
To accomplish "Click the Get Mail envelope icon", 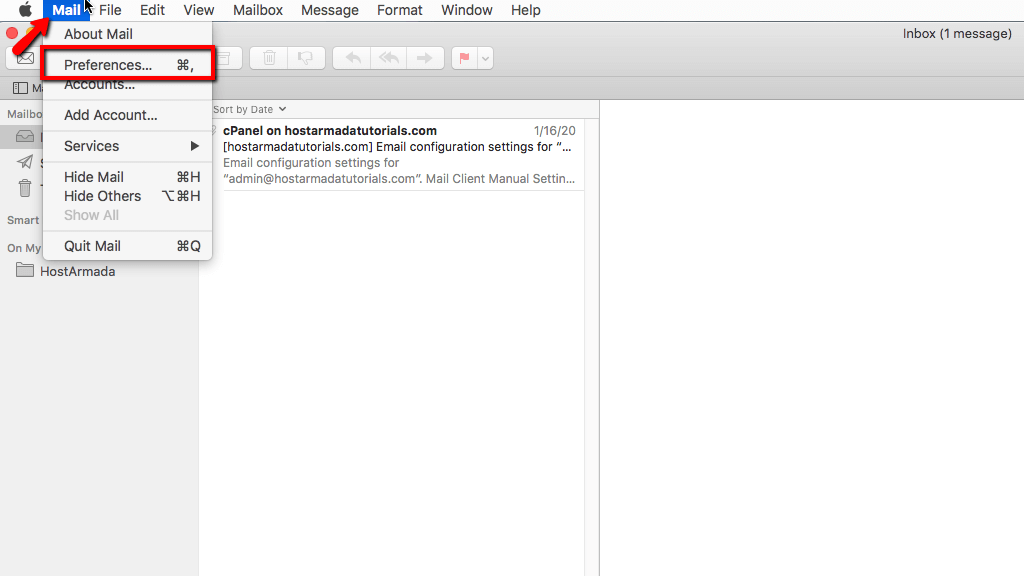I will [25, 58].
